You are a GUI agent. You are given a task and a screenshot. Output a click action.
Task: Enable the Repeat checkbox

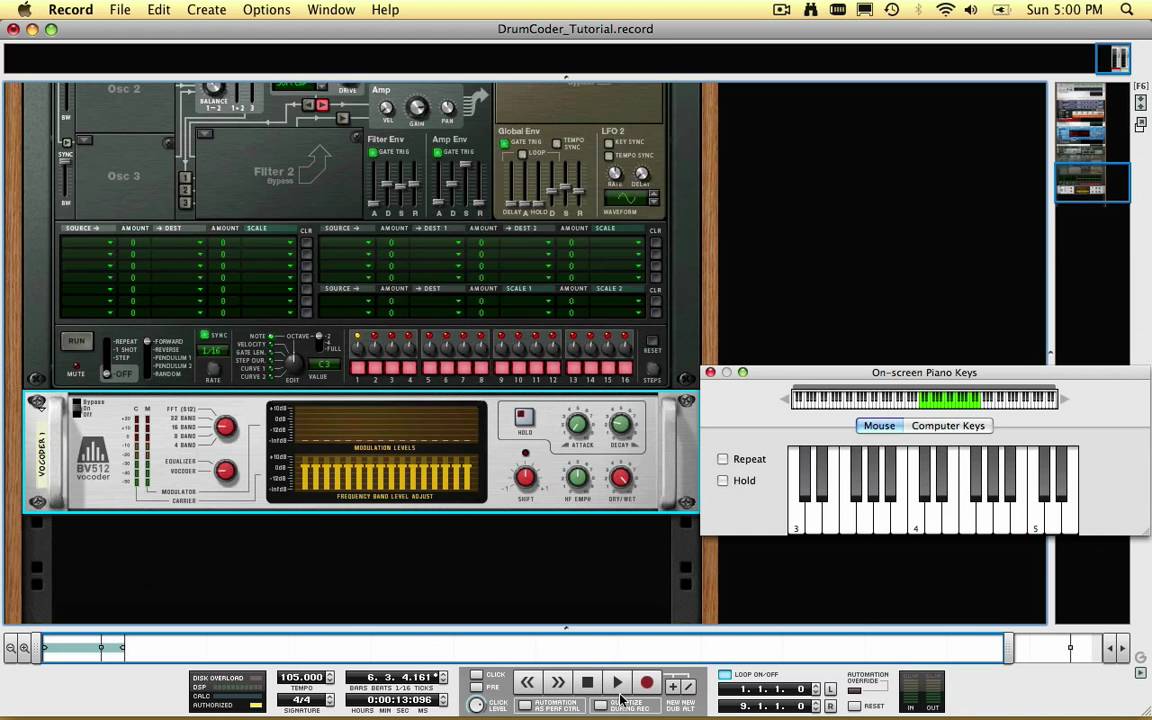tap(723, 458)
